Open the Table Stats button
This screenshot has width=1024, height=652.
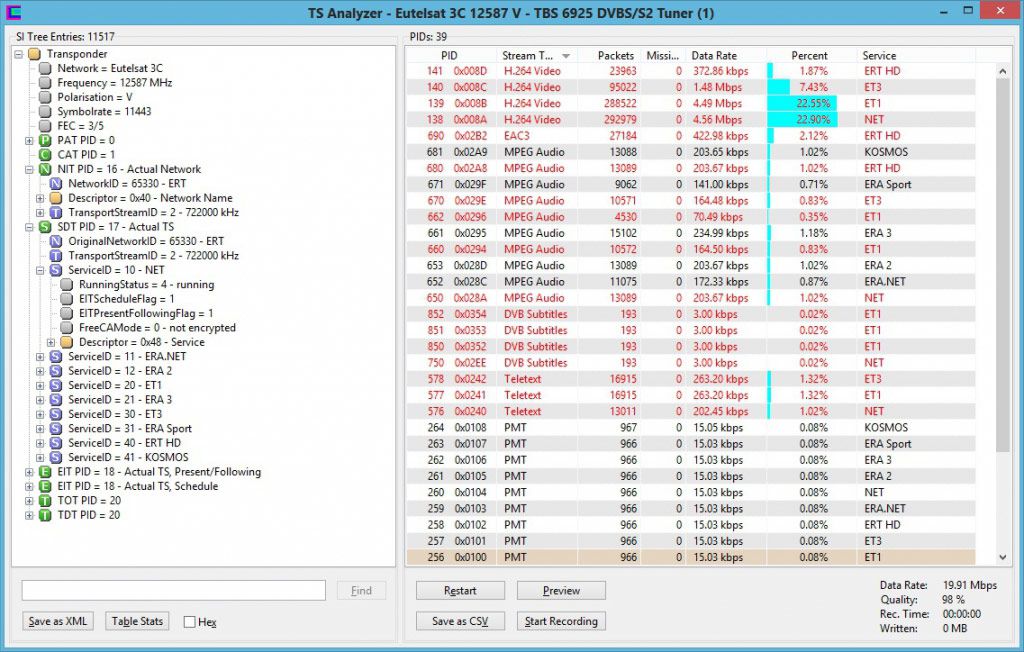[137, 621]
